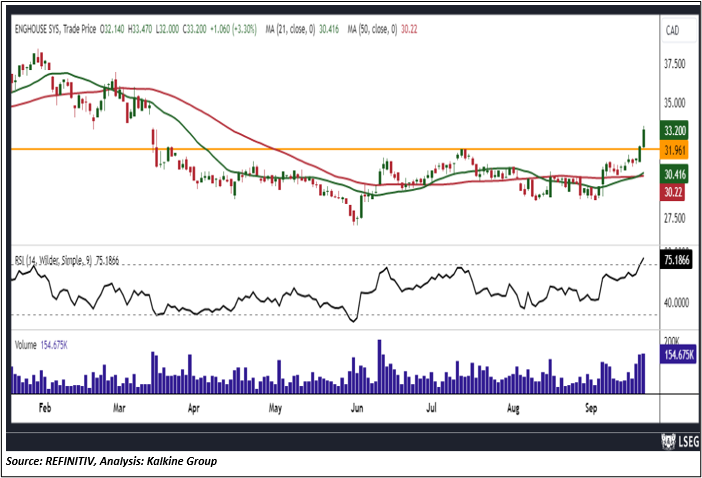Click the 33.200 last price tag

[x=675, y=131]
